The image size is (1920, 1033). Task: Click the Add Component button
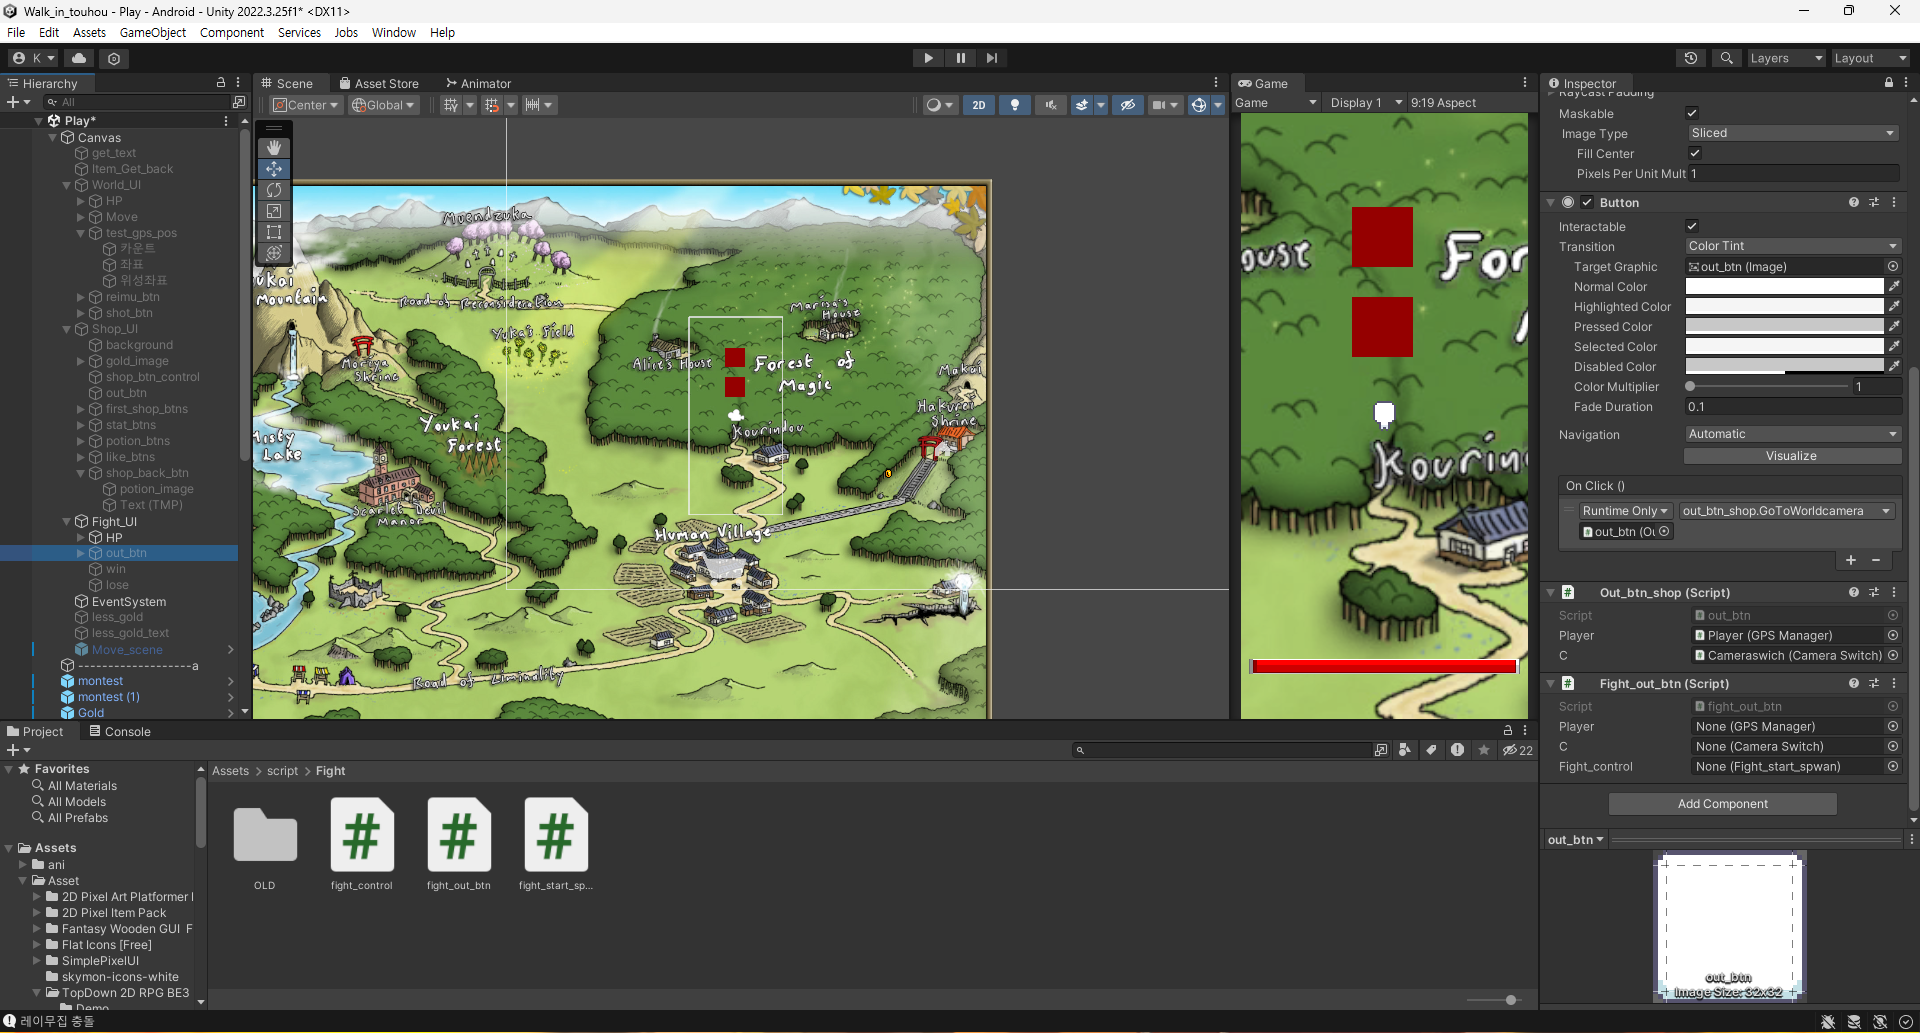(1722, 804)
